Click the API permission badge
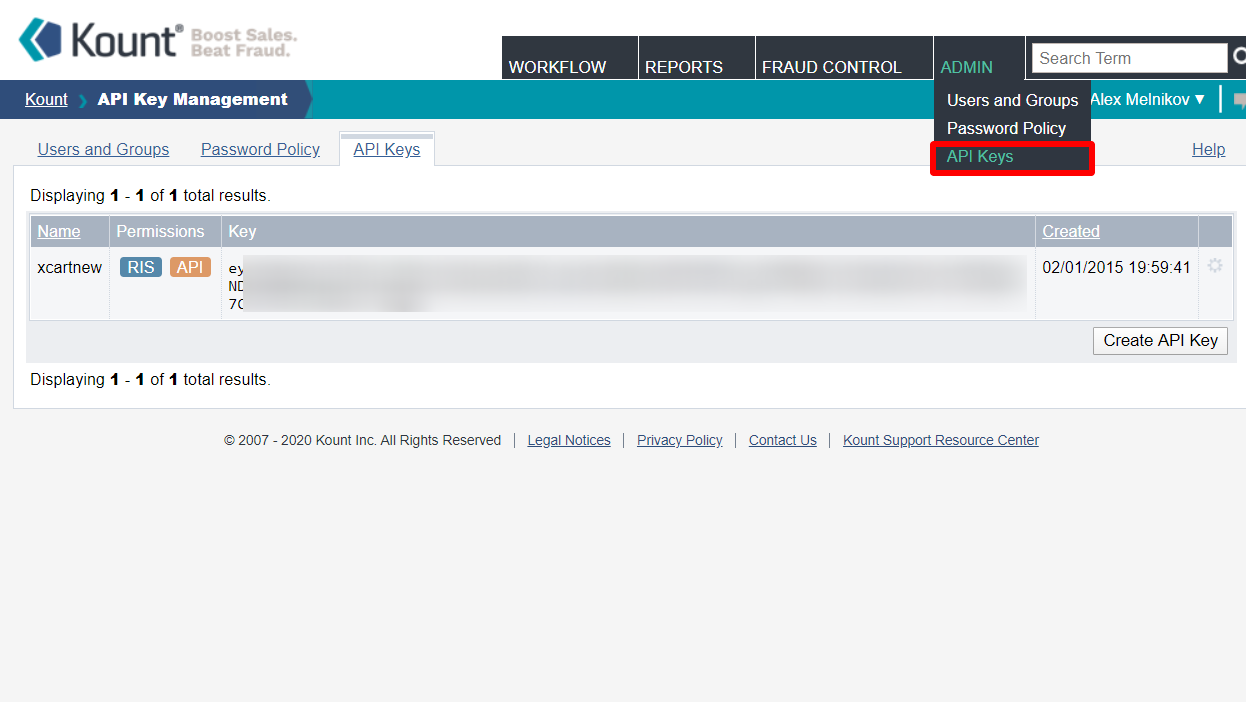 190,267
